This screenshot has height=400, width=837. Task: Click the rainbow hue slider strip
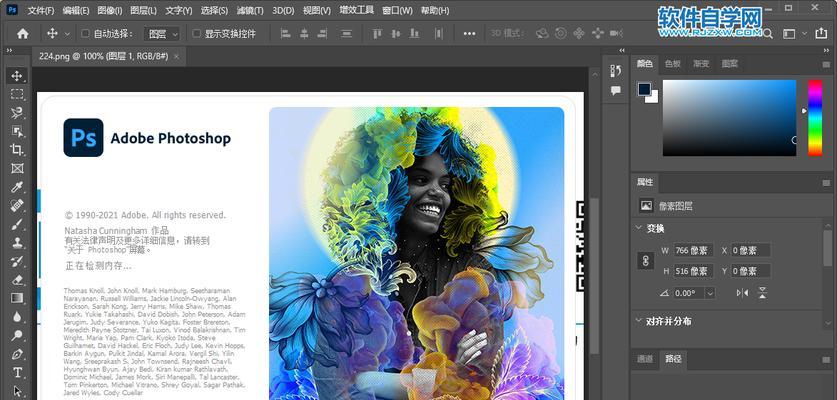point(815,118)
